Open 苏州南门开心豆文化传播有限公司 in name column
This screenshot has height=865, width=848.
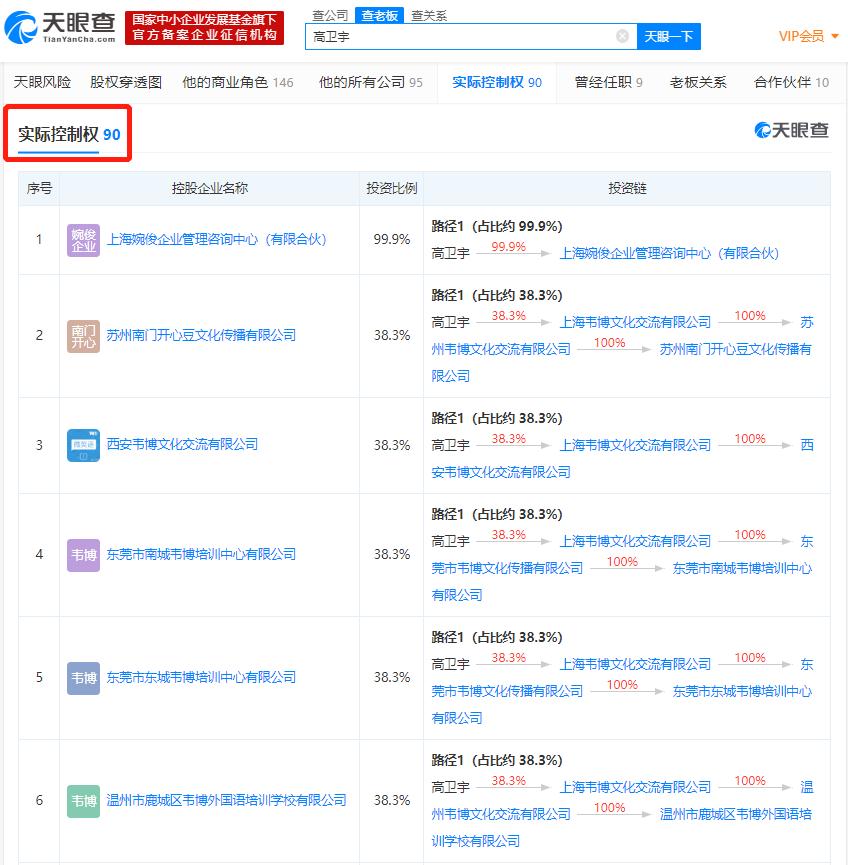pos(201,335)
